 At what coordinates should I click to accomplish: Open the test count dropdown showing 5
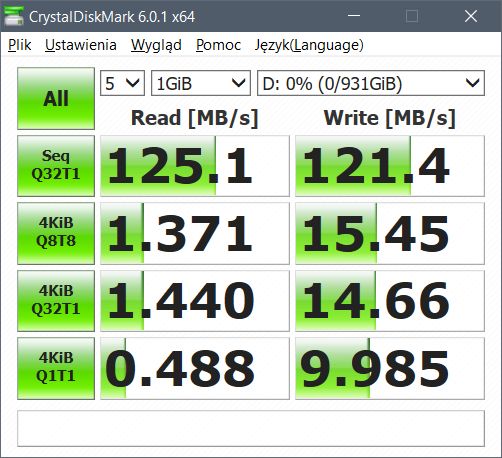pyautogui.click(x=122, y=83)
